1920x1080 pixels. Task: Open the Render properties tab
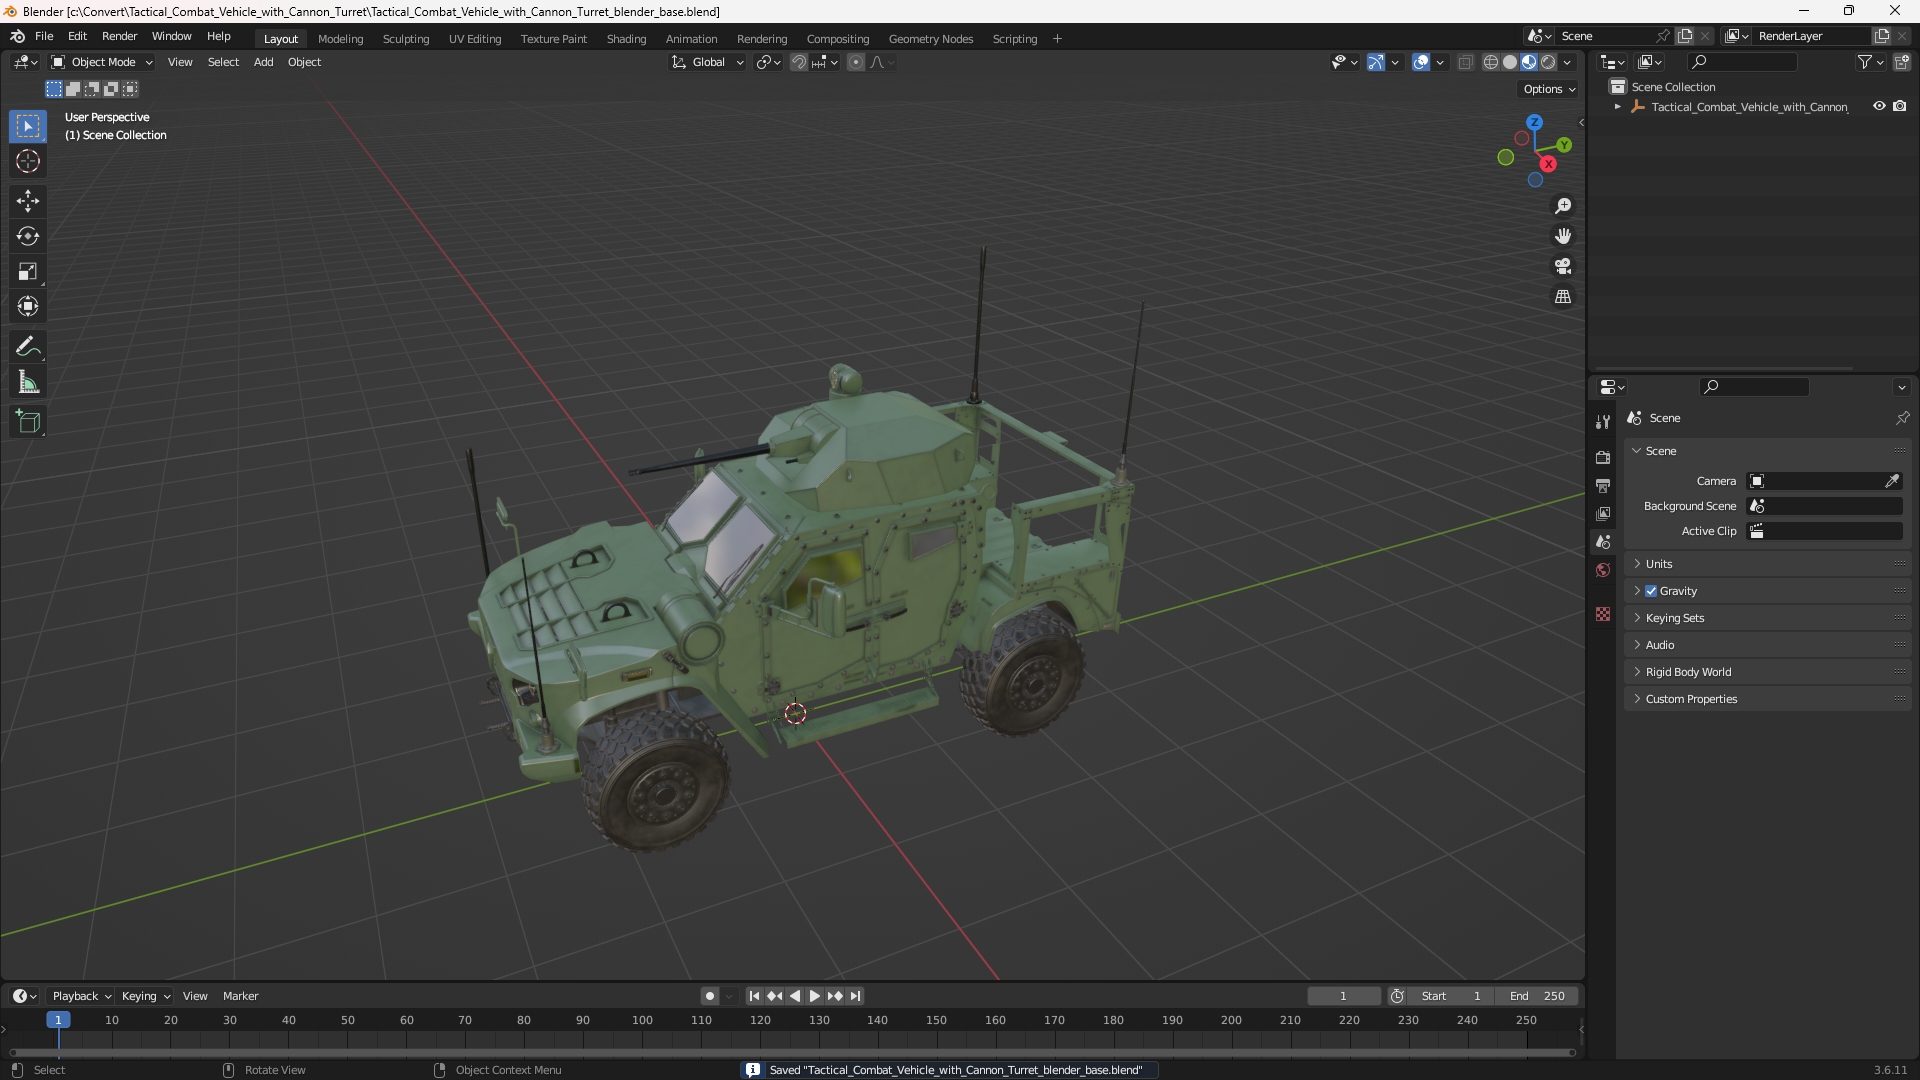1603,457
